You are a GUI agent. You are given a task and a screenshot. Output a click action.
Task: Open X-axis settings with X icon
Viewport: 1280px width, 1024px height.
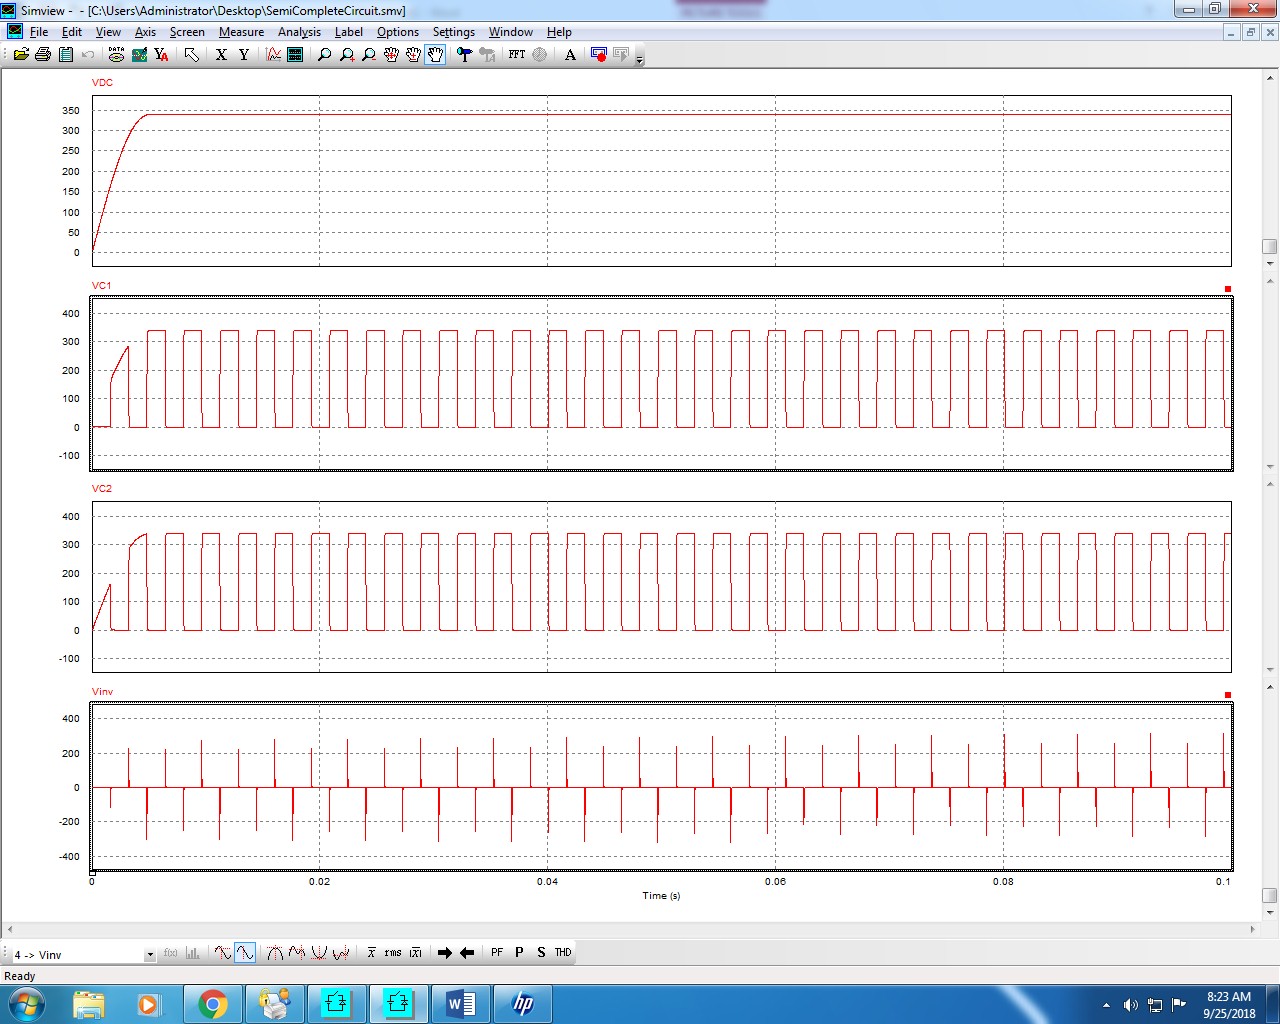click(221, 54)
